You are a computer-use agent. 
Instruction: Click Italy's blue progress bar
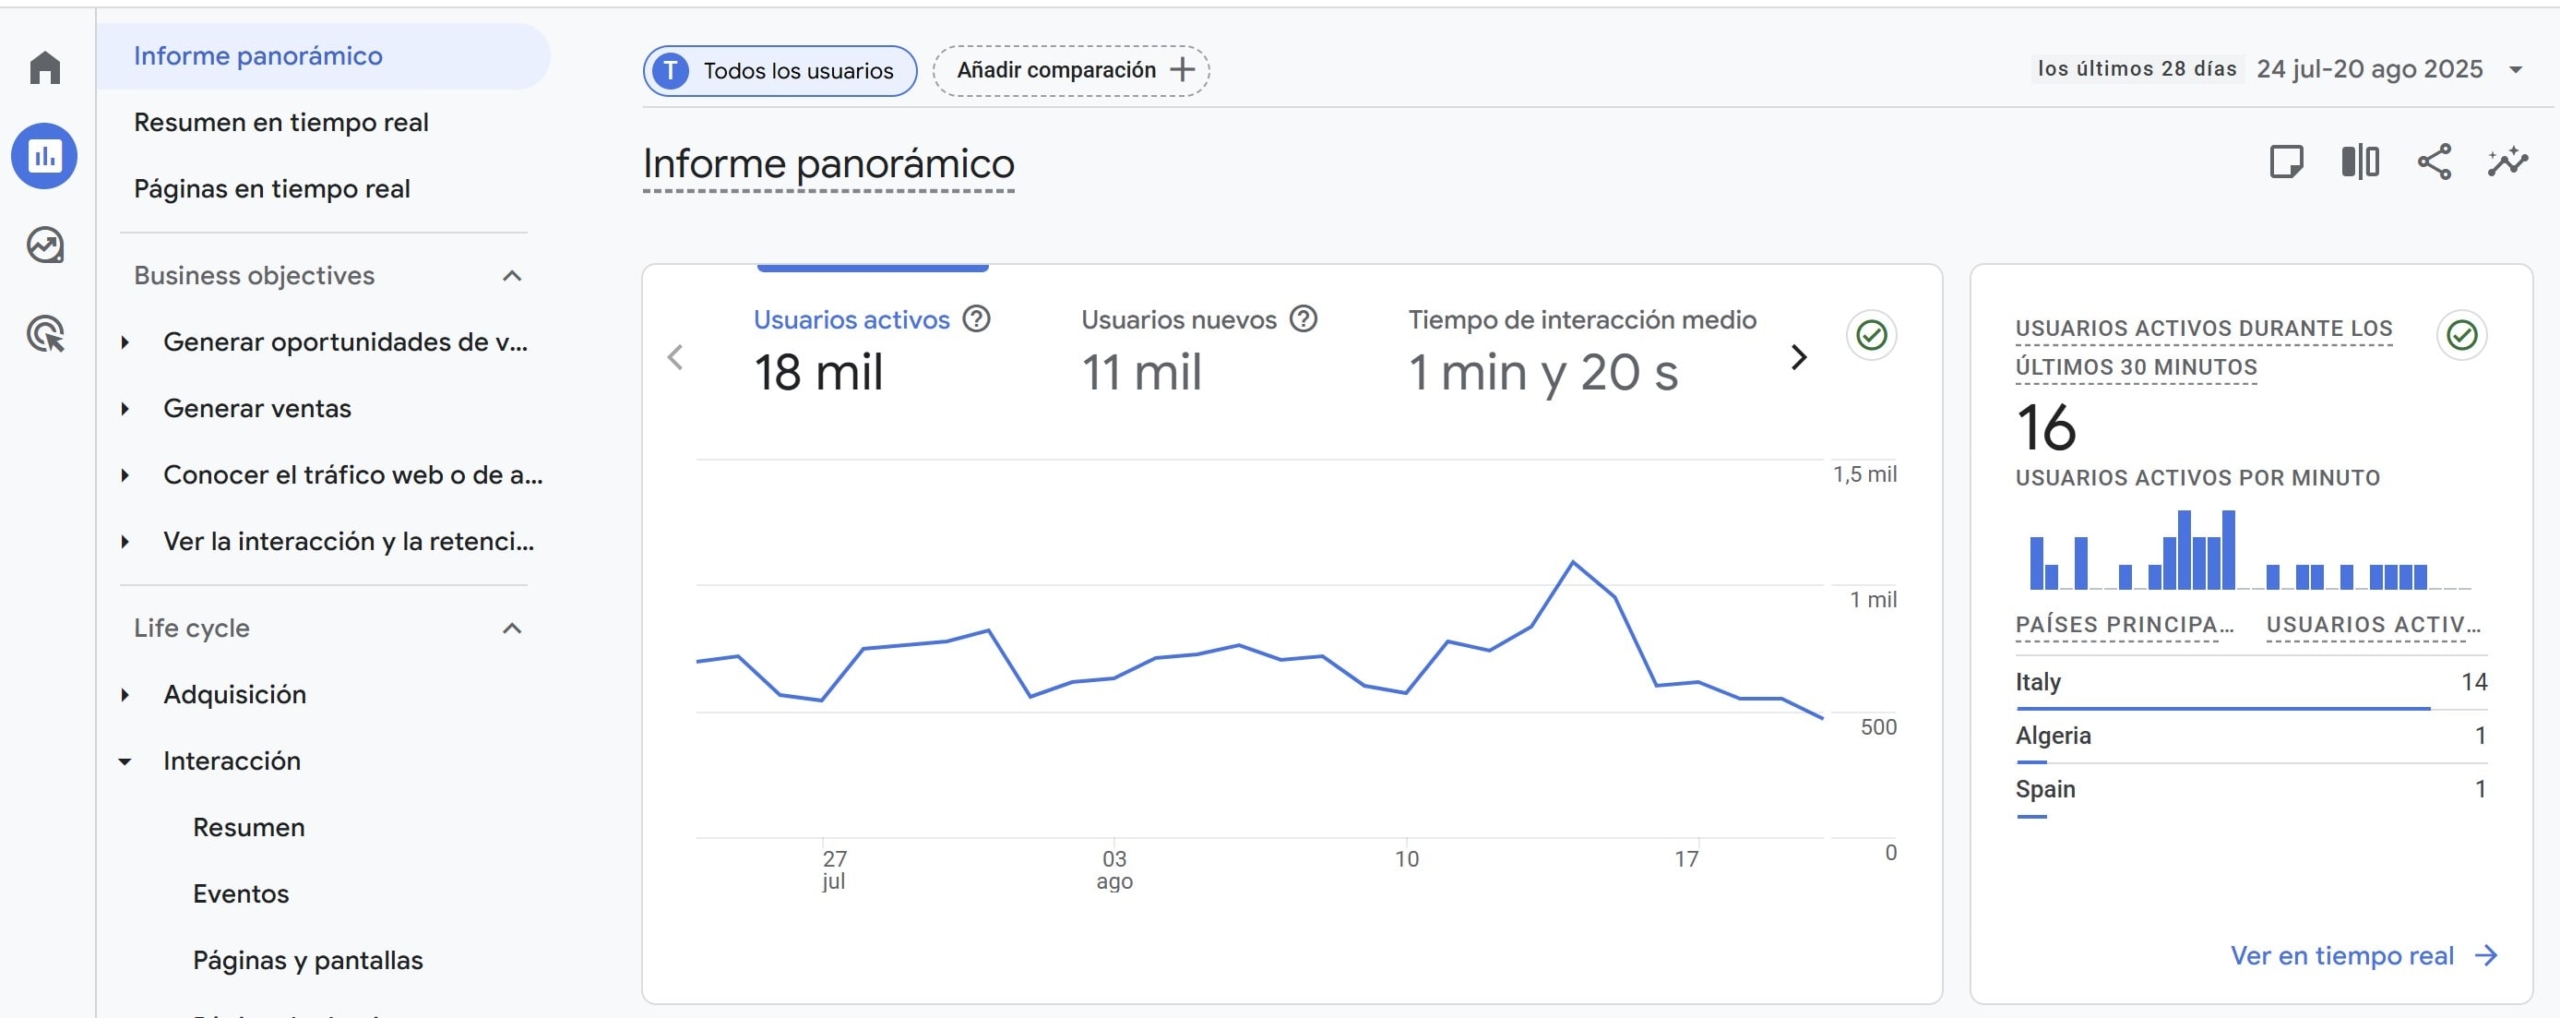click(2222, 709)
